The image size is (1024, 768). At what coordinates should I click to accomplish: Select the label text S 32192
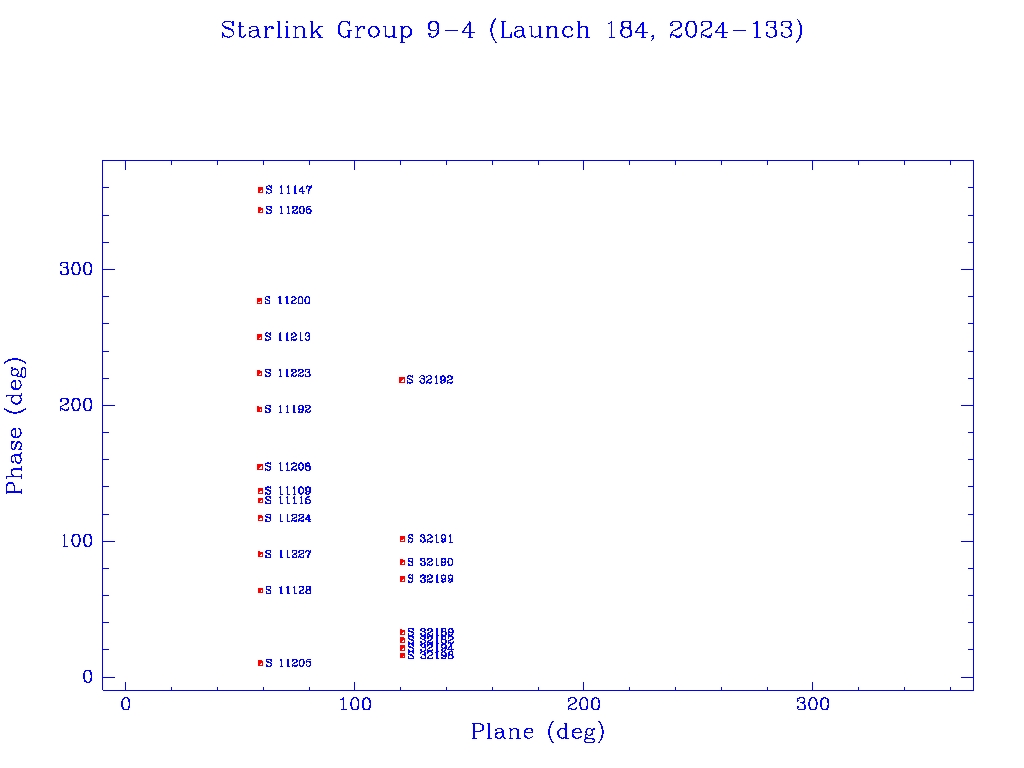click(430, 380)
